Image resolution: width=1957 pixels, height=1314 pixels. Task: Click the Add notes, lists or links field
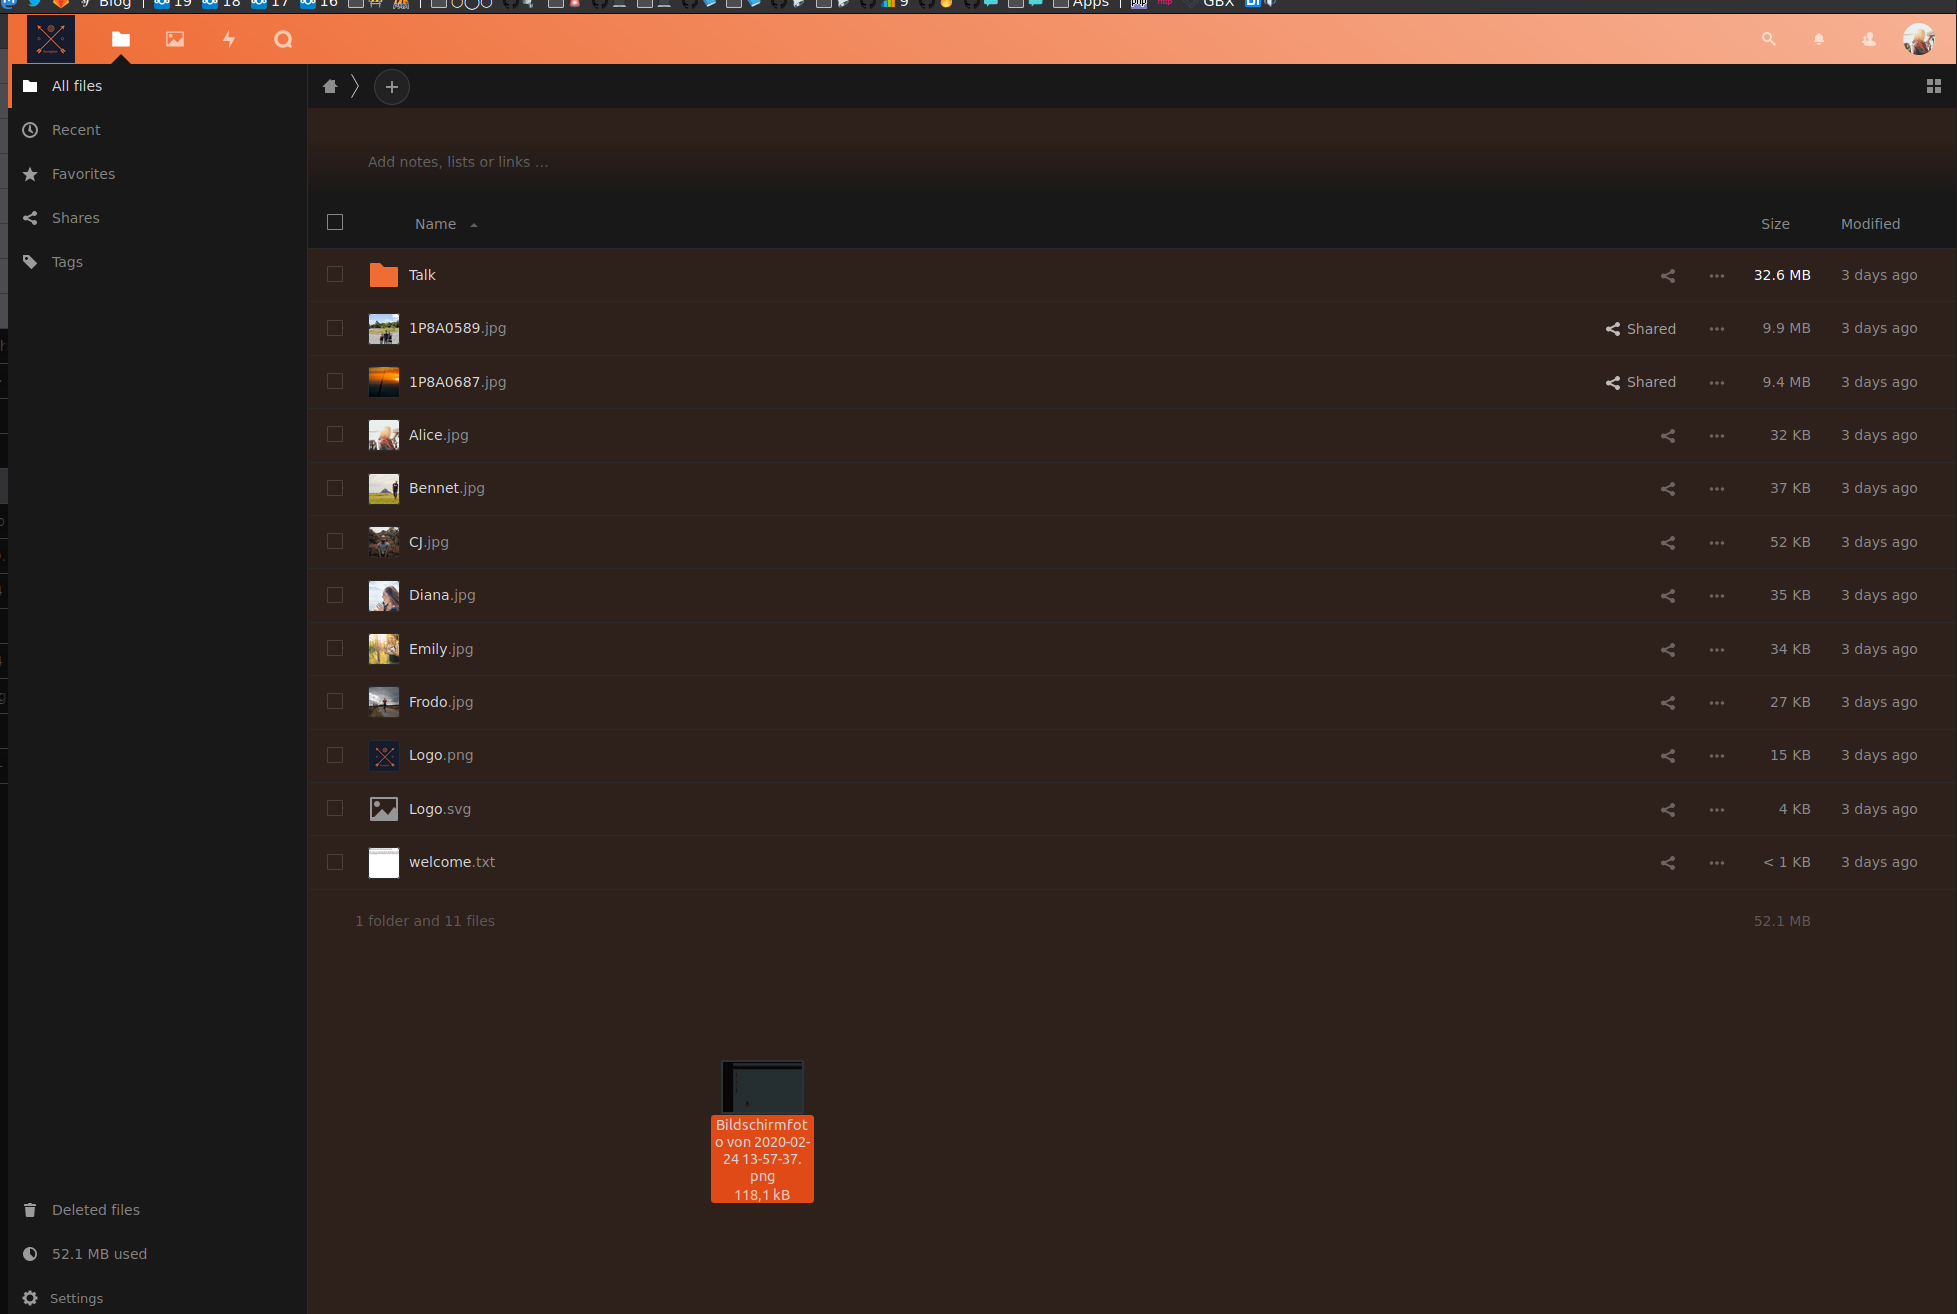[x=458, y=162]
